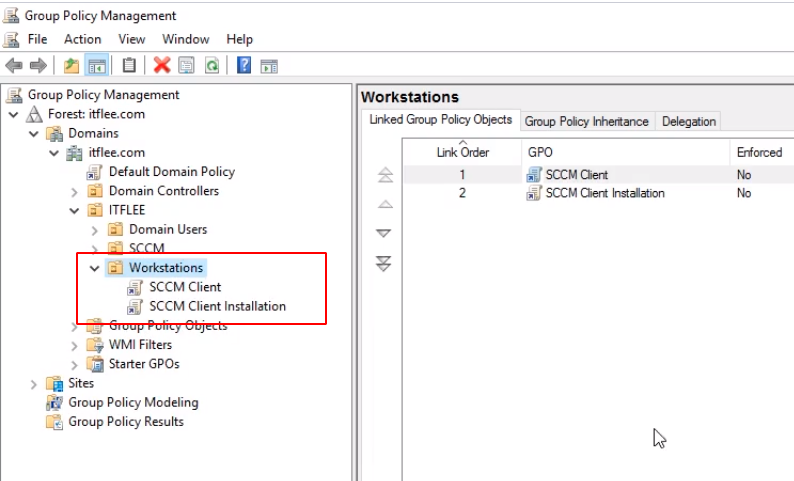Click the Forward arrow toolbar button
This screenshot has height=481, width=794.
[x=38, y=65]
